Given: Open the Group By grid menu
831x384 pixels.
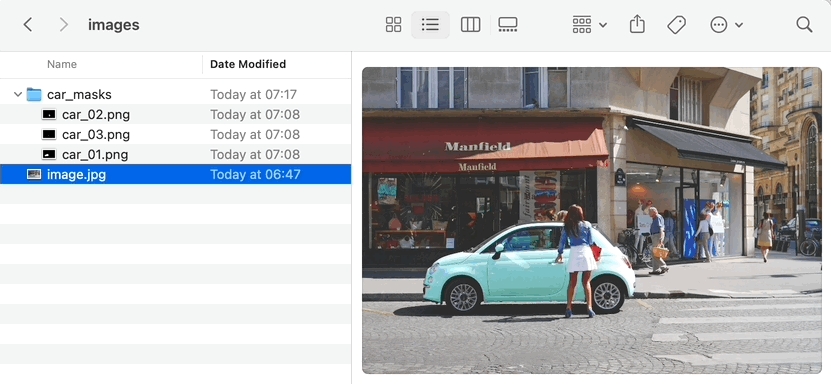Looking at the screenshot, I should pyautogui.click(x=589, y=24).
